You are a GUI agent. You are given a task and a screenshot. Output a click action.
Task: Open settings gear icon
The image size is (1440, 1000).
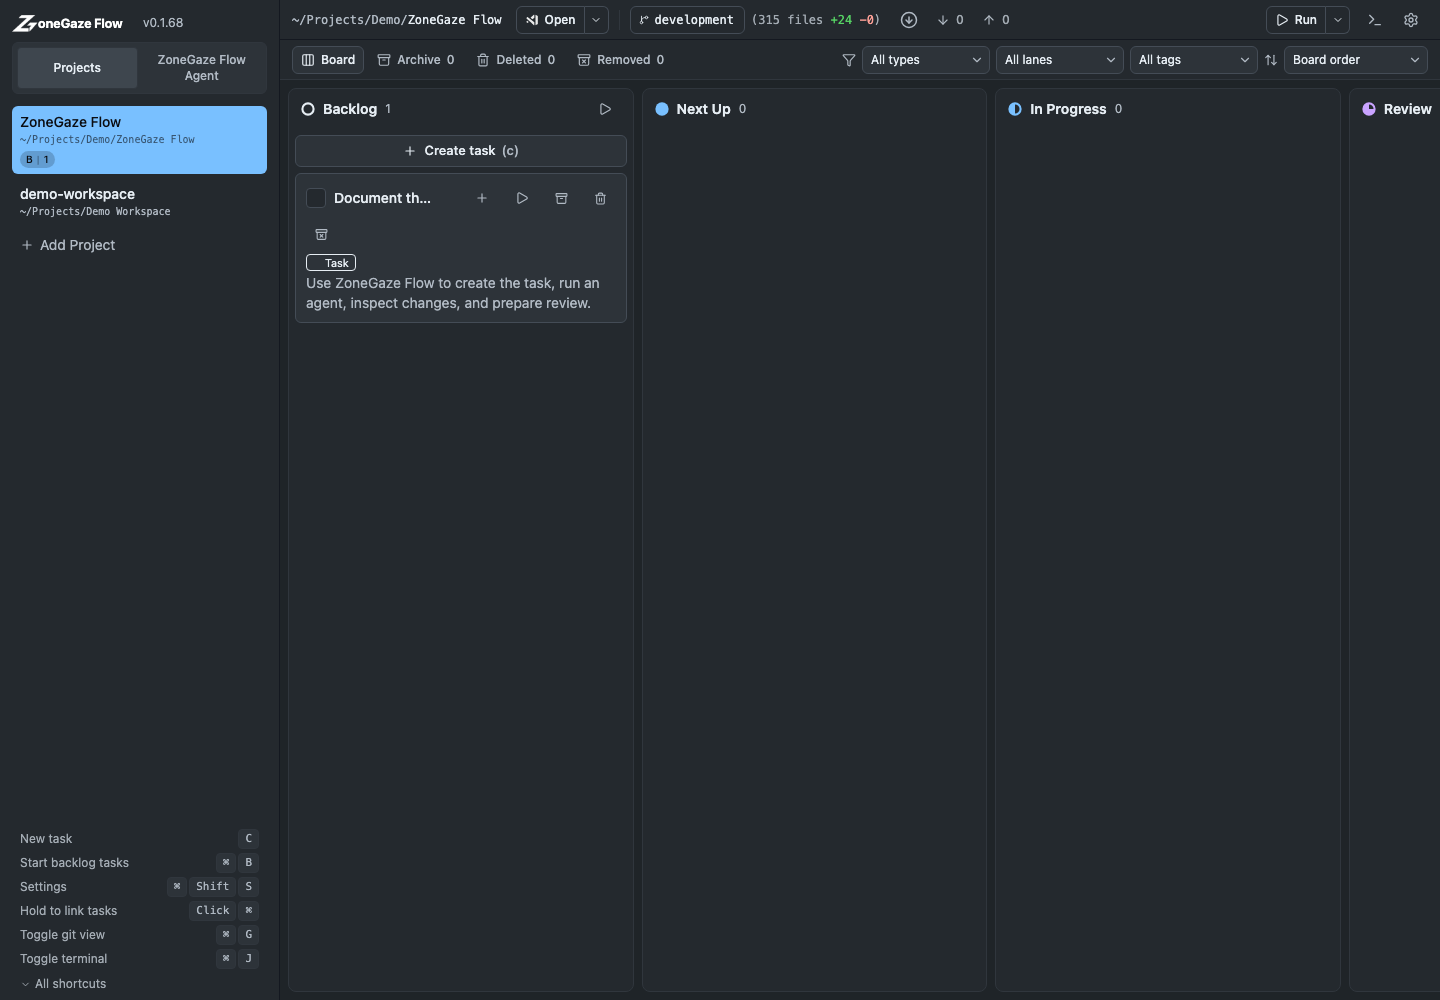[1411, 20]
